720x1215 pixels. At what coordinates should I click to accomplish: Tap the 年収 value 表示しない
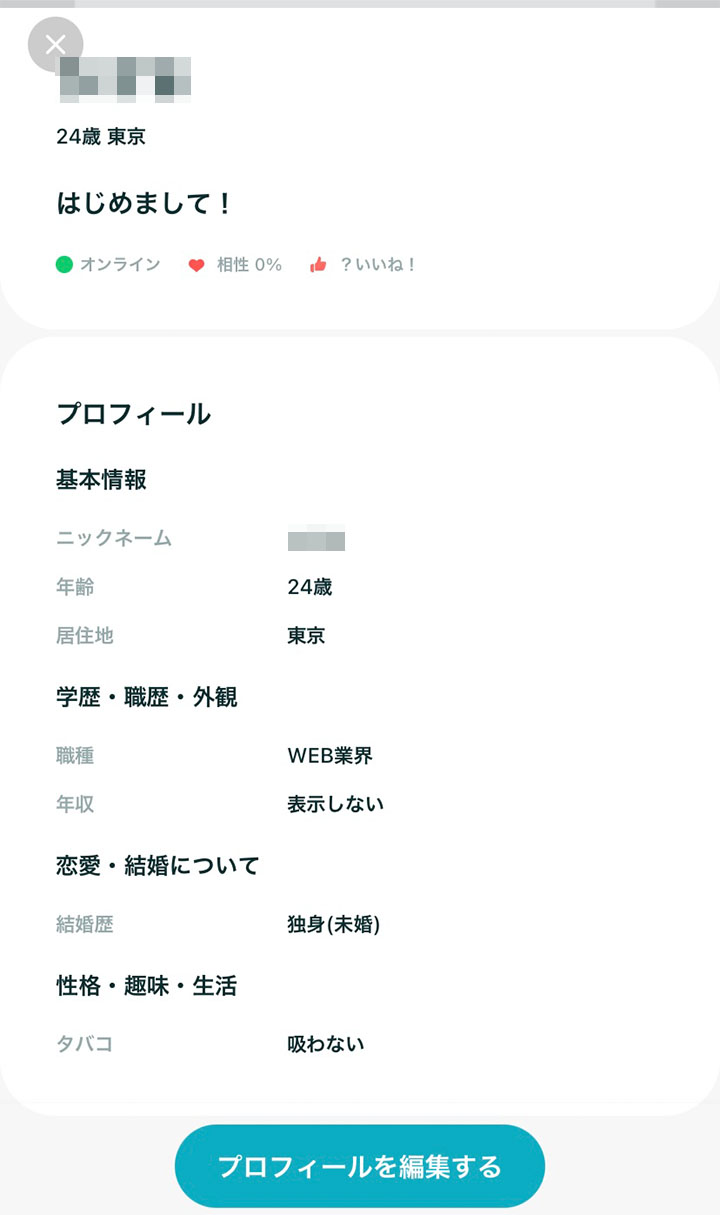(336, 804)
